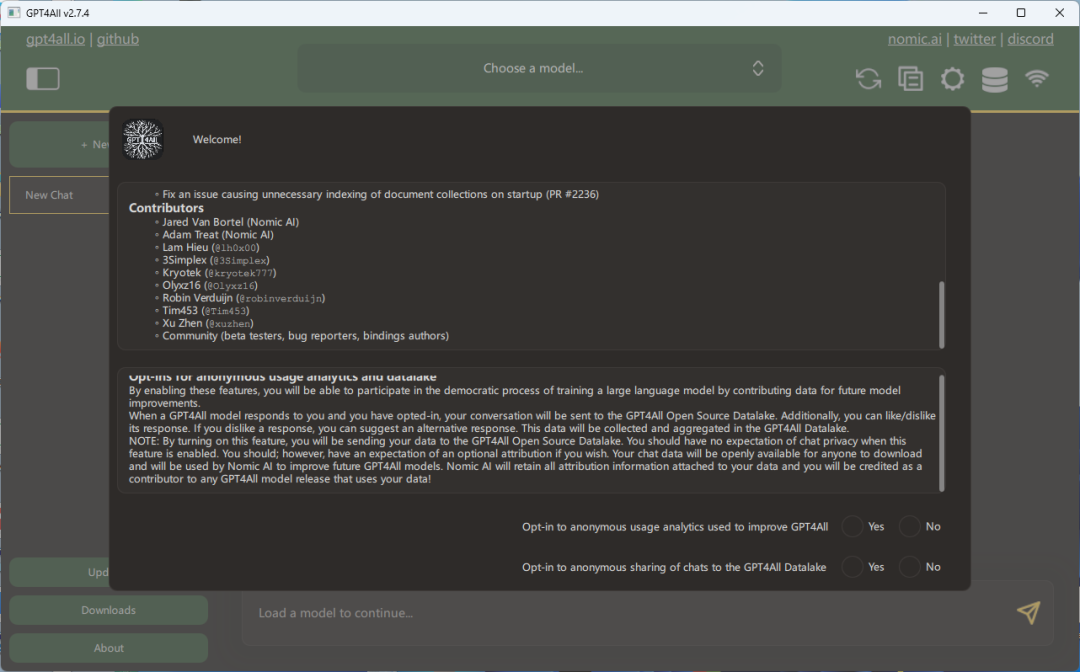
Task: Click contributor Olyxz16 text
Action: [209, 285]
